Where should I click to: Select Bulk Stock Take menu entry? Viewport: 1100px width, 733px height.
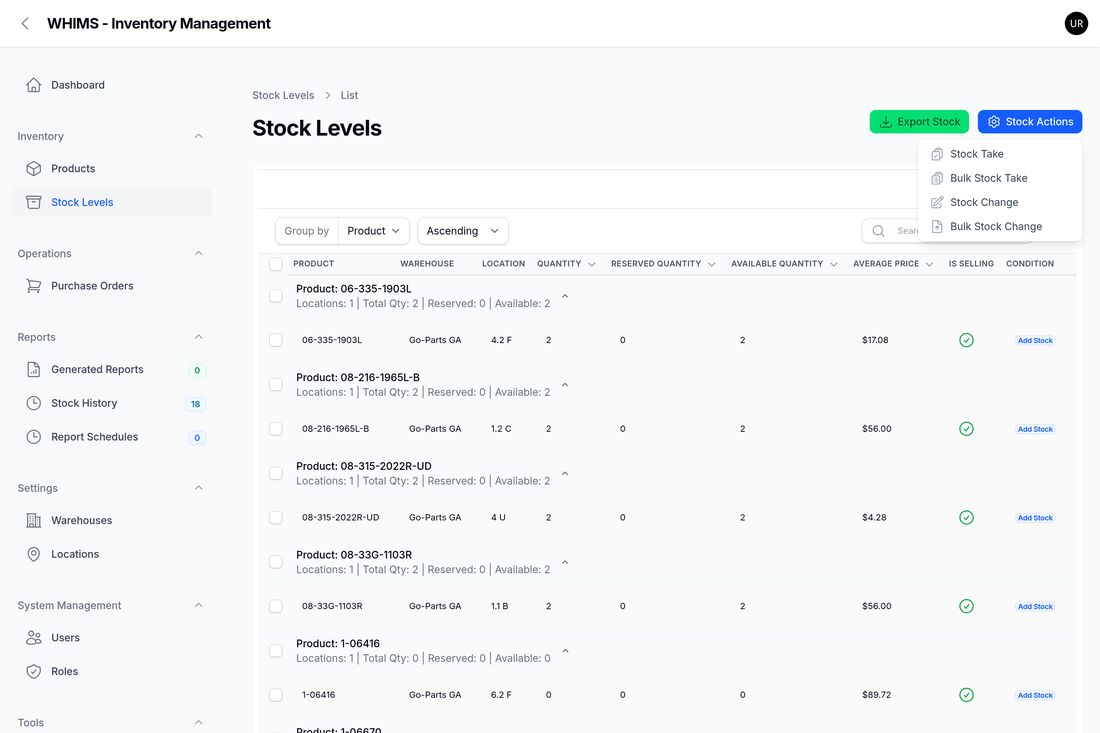[x=1000, y=178]
